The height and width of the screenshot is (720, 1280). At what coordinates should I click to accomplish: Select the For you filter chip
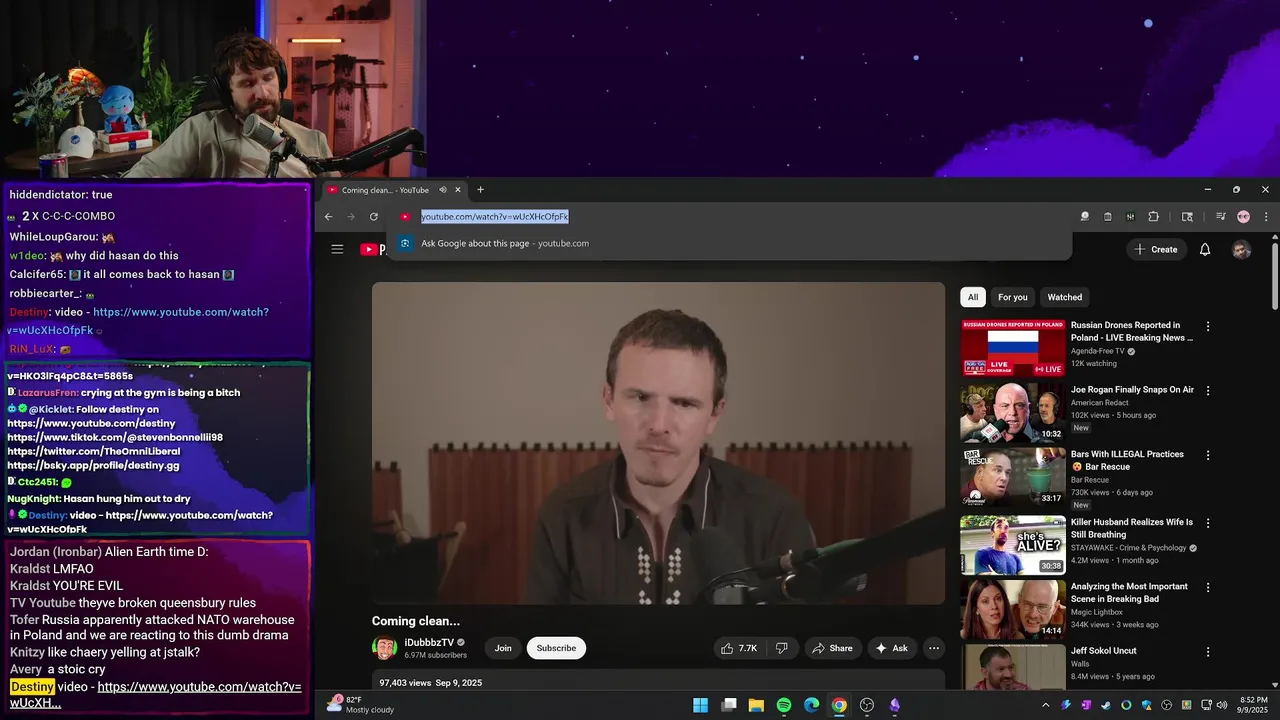pos(1012,297)
